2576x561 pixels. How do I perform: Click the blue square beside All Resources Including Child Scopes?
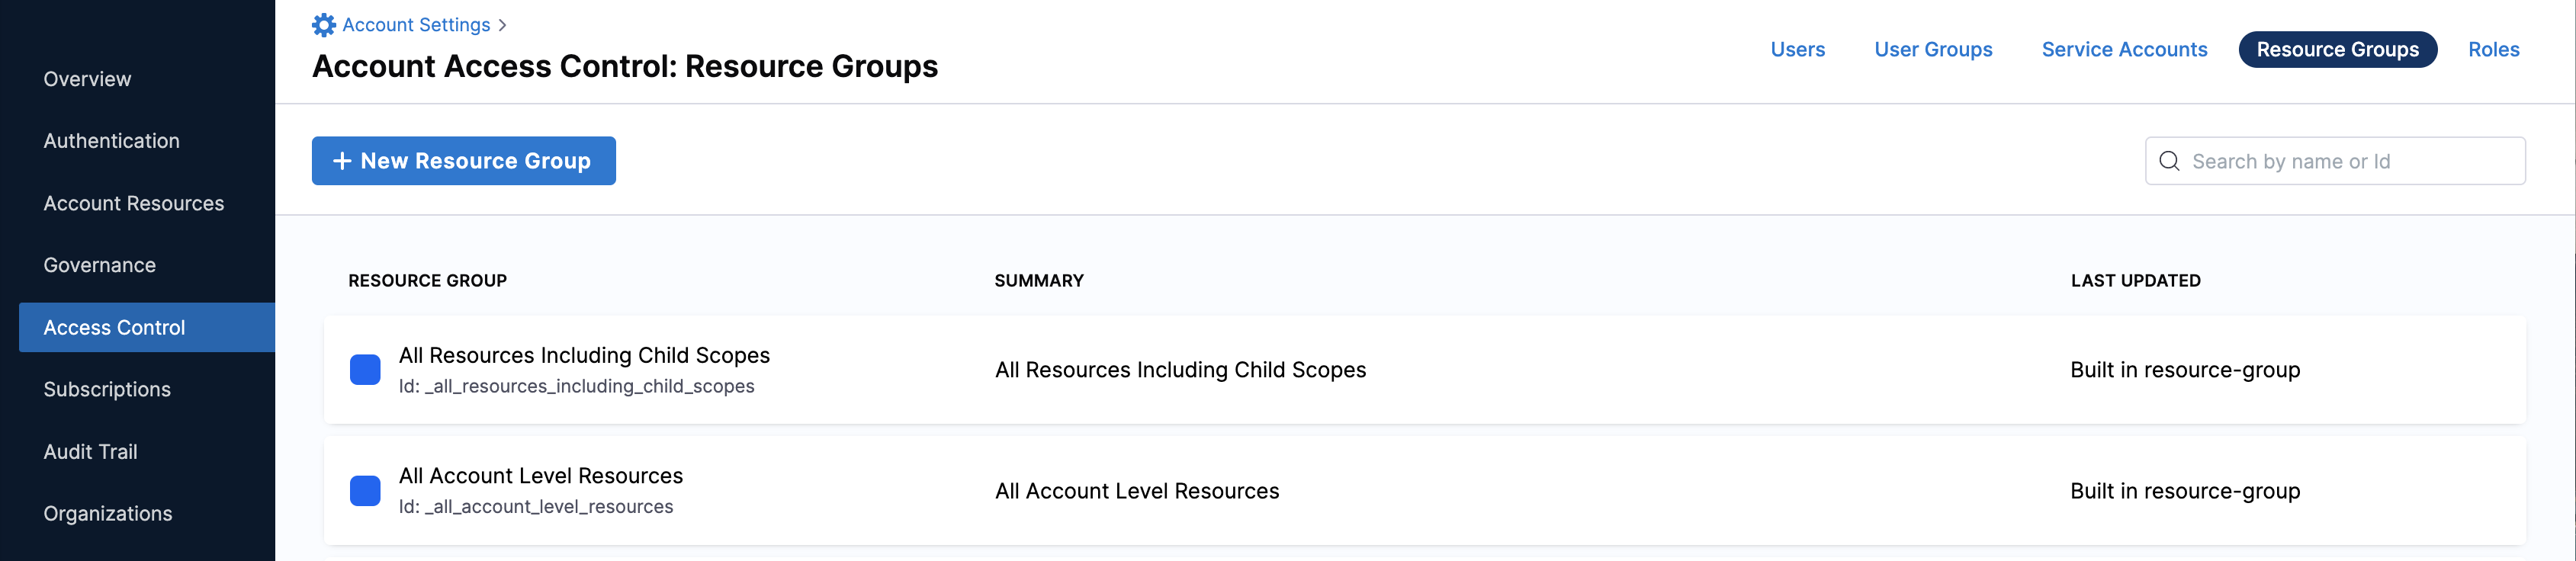click(x=365, y=370)
